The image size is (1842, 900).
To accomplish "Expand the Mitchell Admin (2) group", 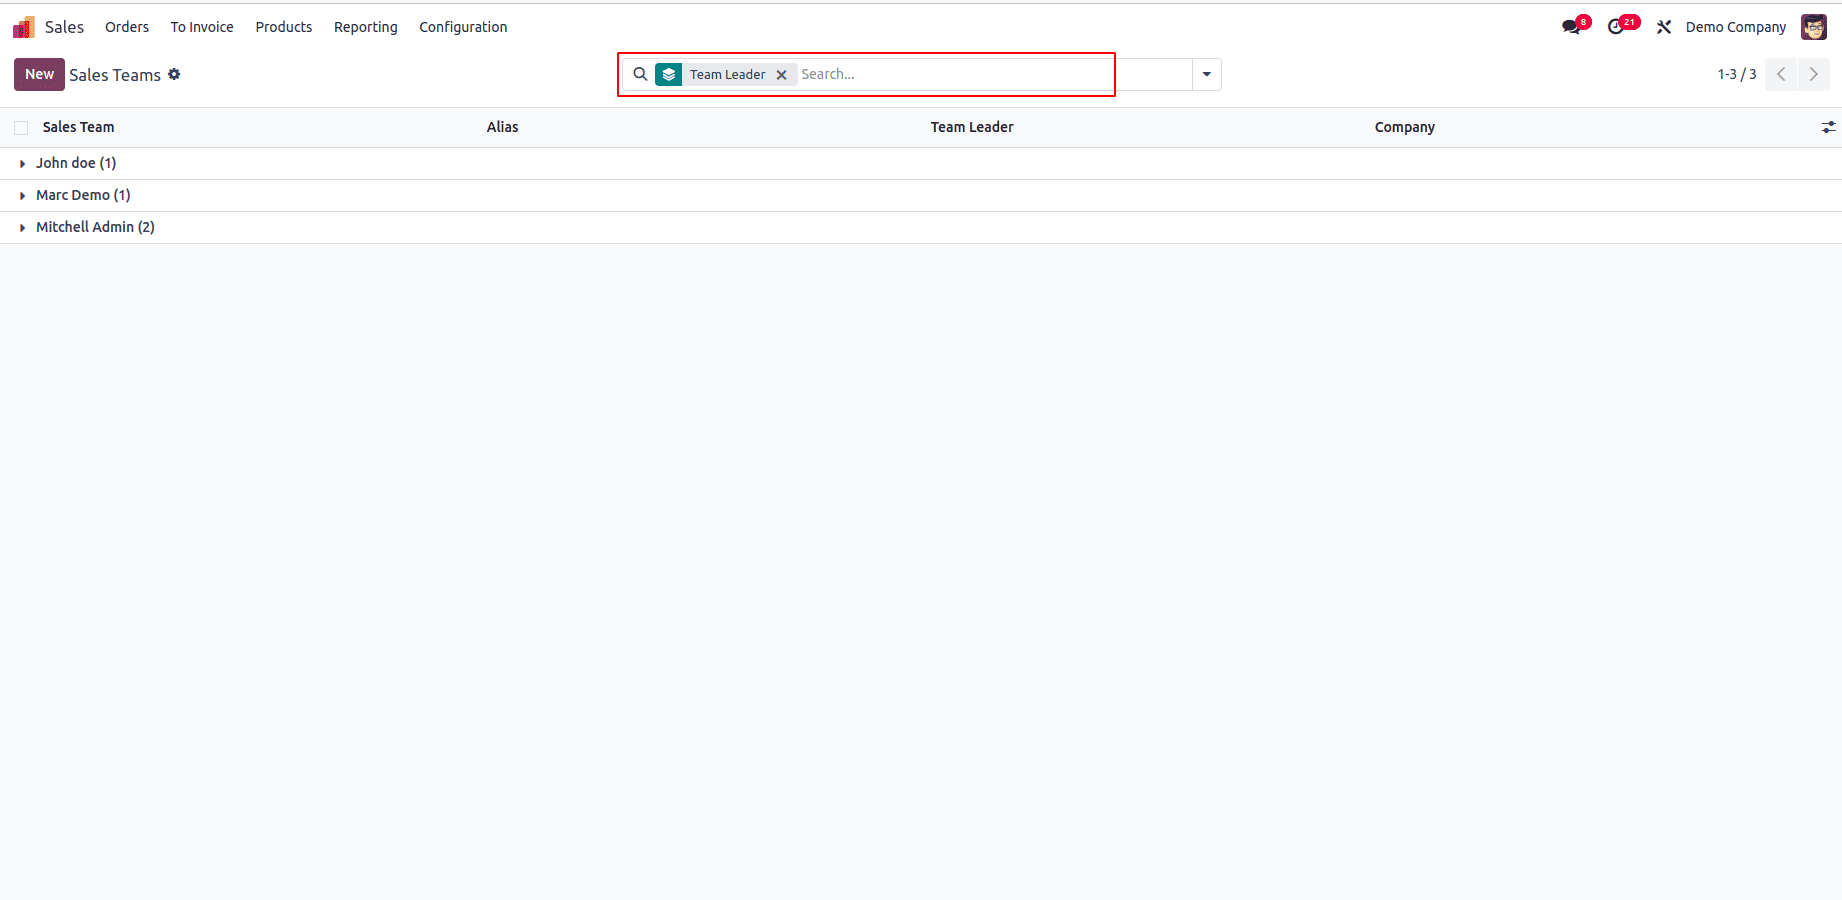I will click(x=95, y=227).
